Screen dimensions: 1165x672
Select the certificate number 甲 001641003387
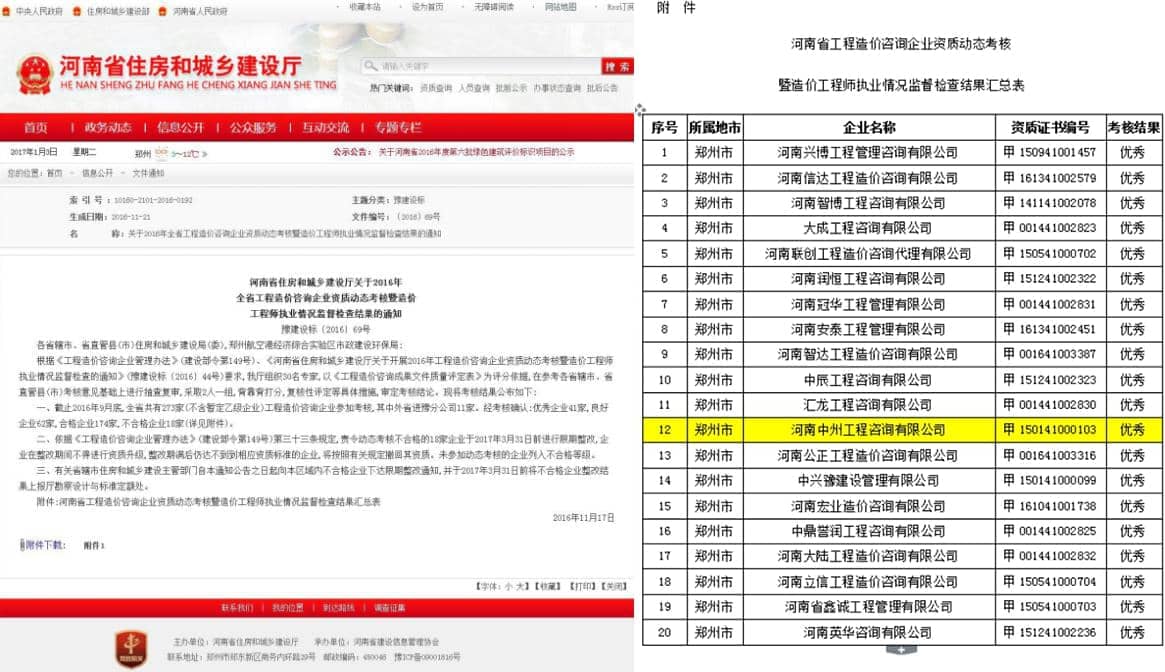pos(1050,355)
